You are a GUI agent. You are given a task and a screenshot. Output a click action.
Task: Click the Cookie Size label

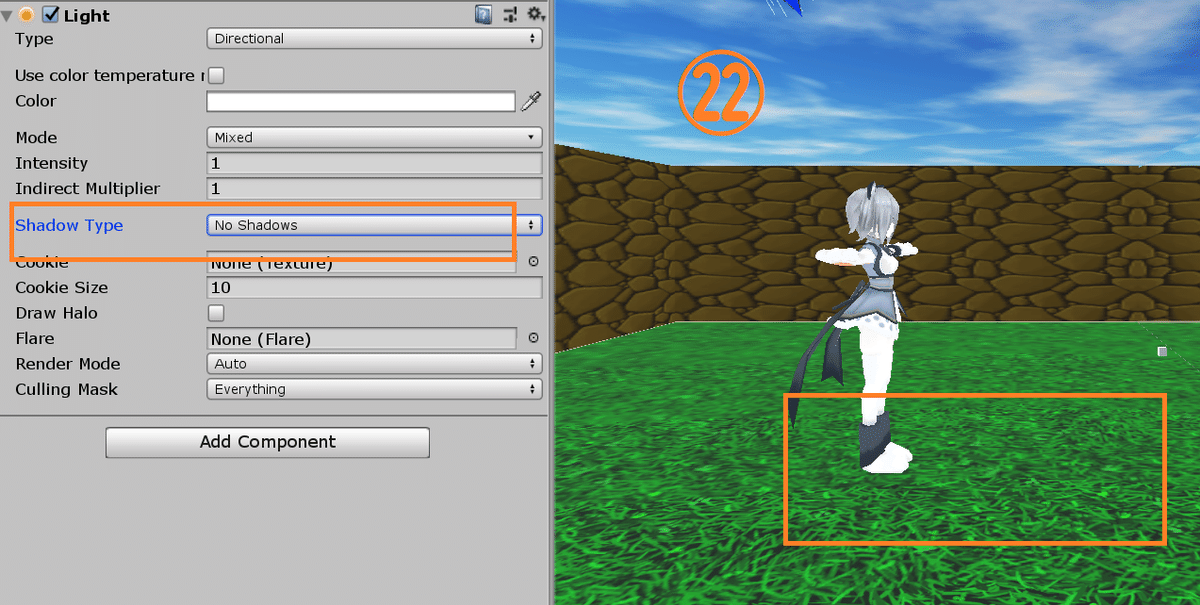61,288
